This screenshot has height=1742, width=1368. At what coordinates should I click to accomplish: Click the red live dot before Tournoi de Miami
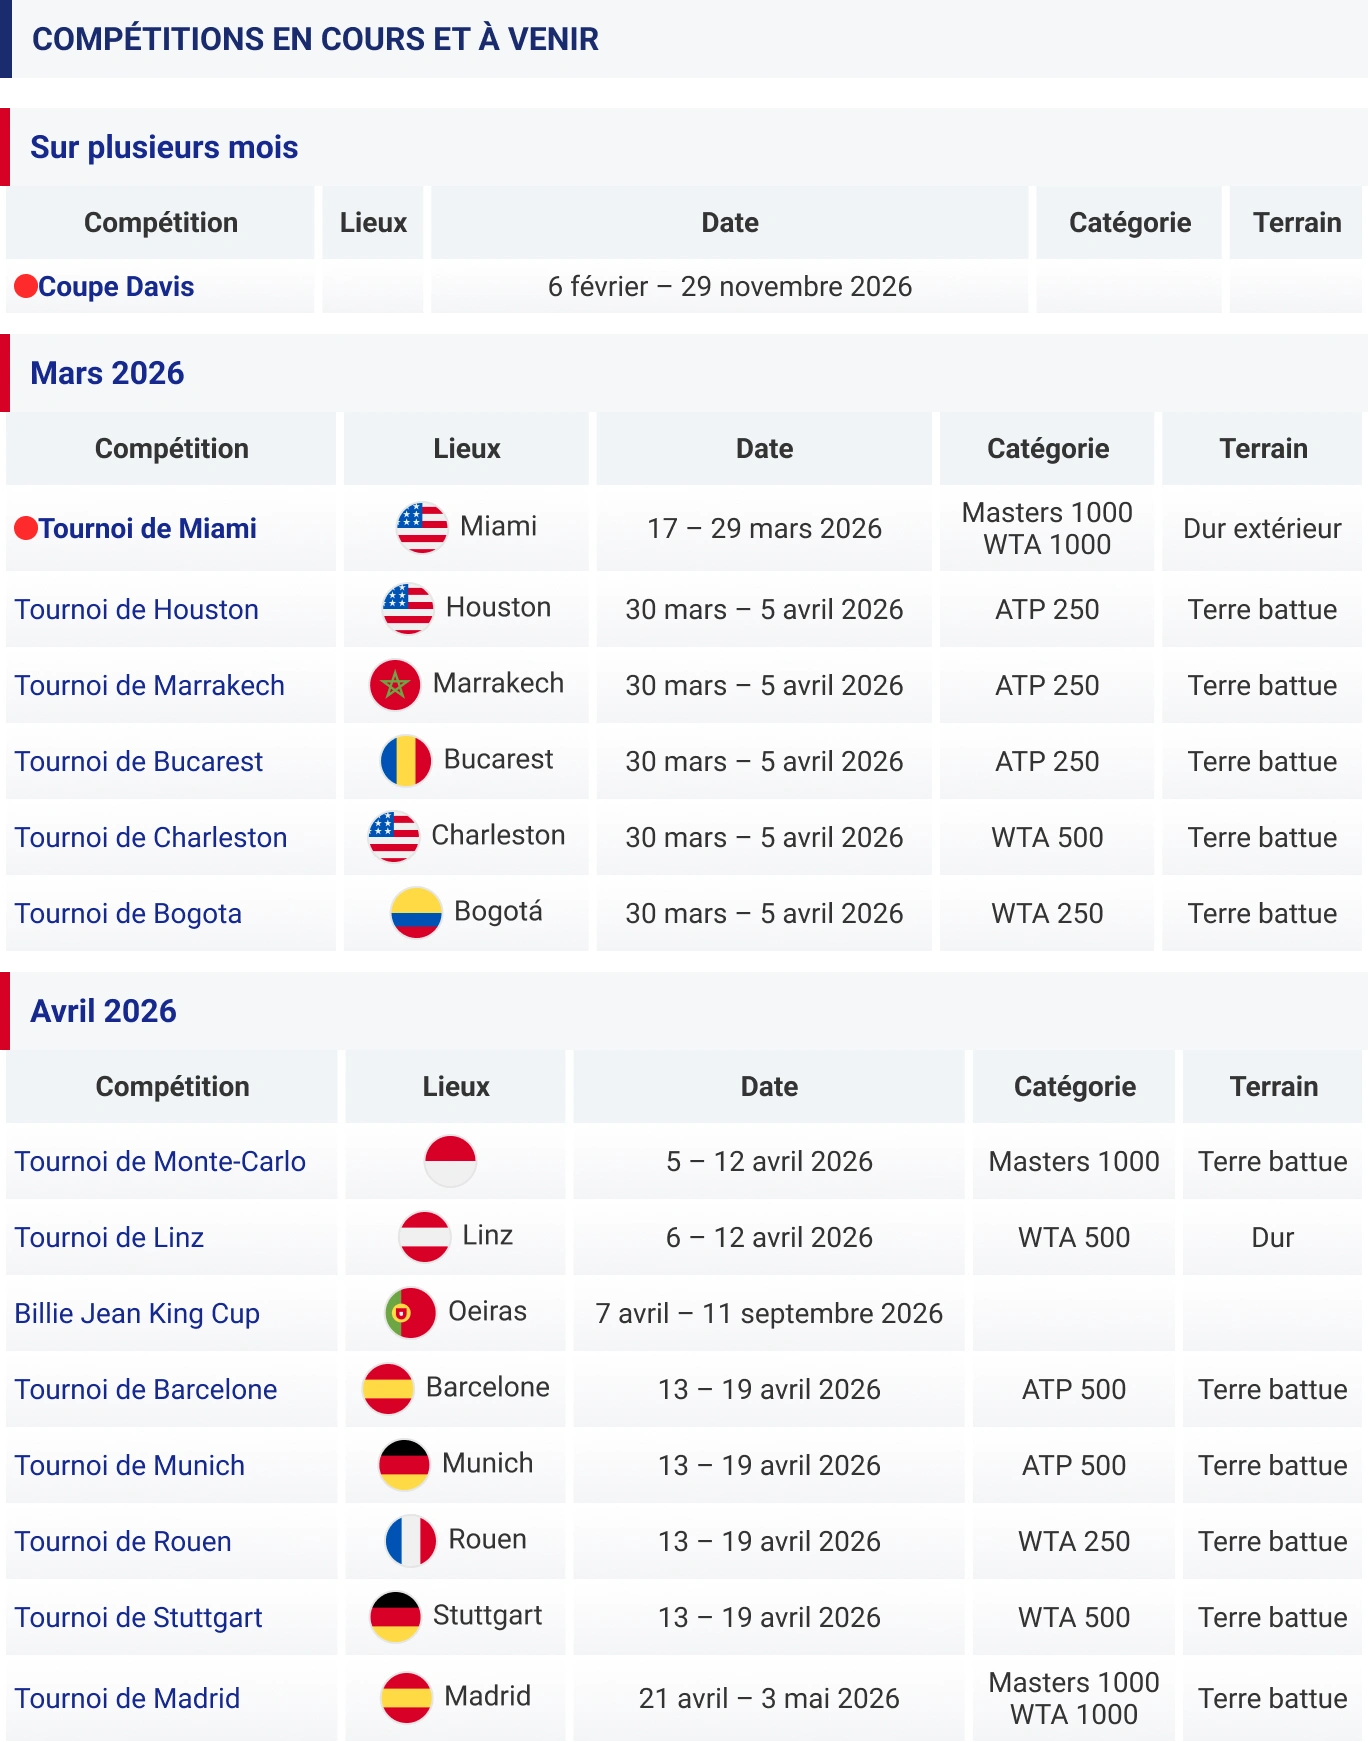pos(26,527)
